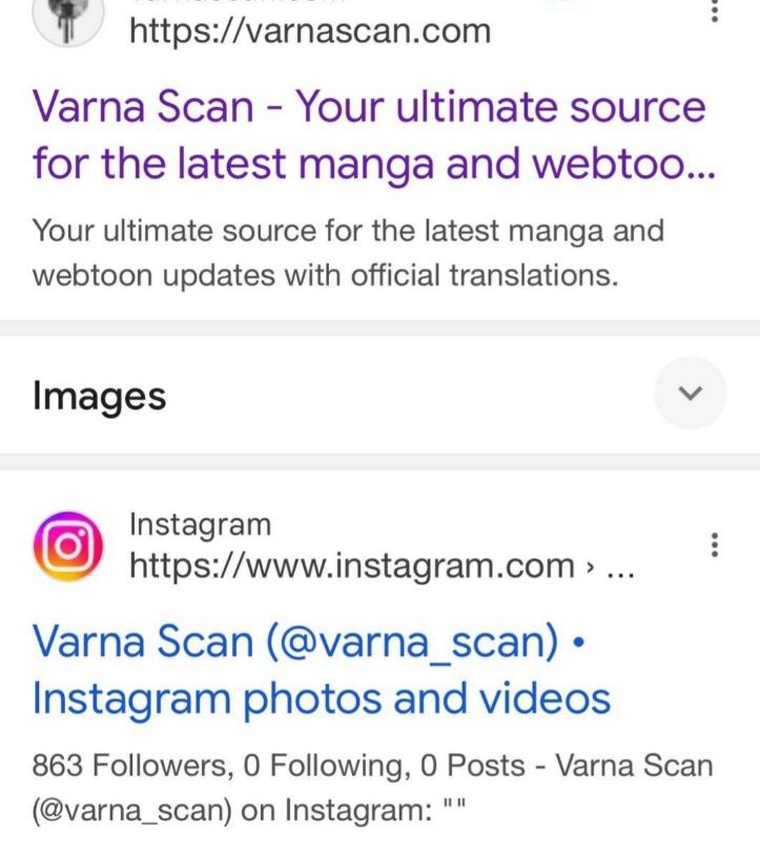The width and height of the screenshot is (760, 852).
Task: Open the three-dot menu for the Instagram result
Action: pyautogui.click(x=715, y=544)
